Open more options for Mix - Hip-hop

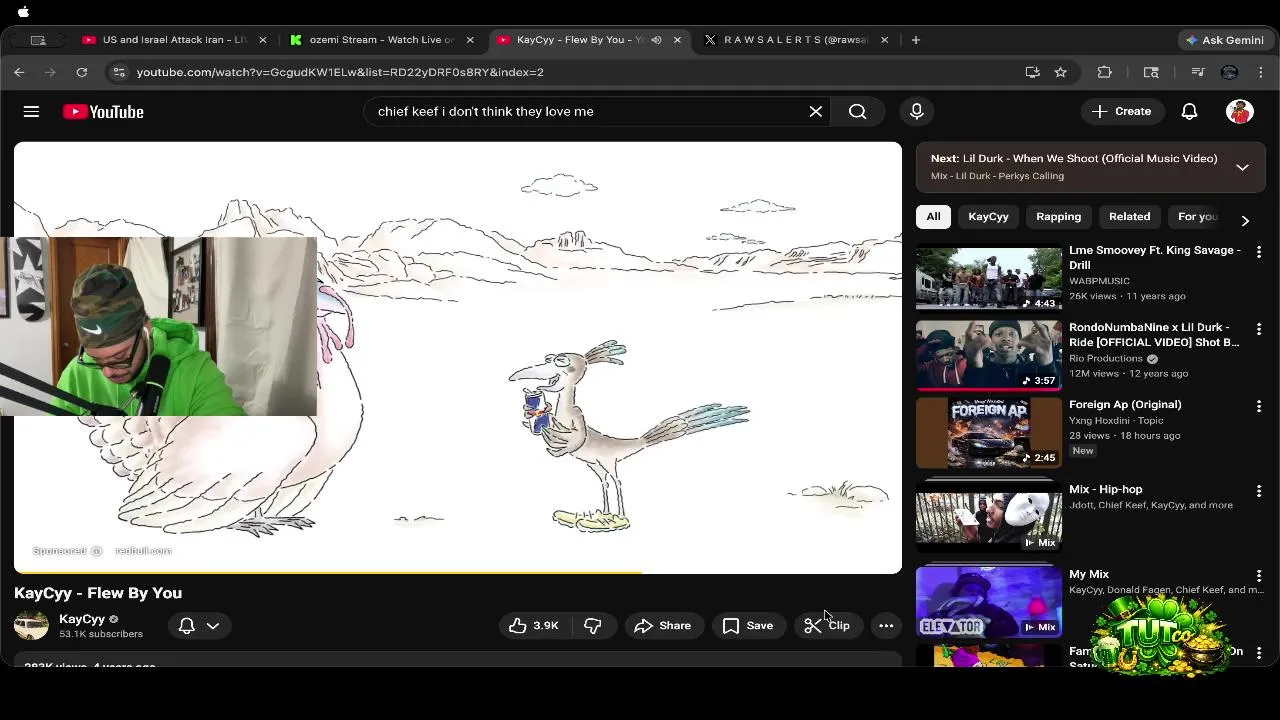[1259, 491]
